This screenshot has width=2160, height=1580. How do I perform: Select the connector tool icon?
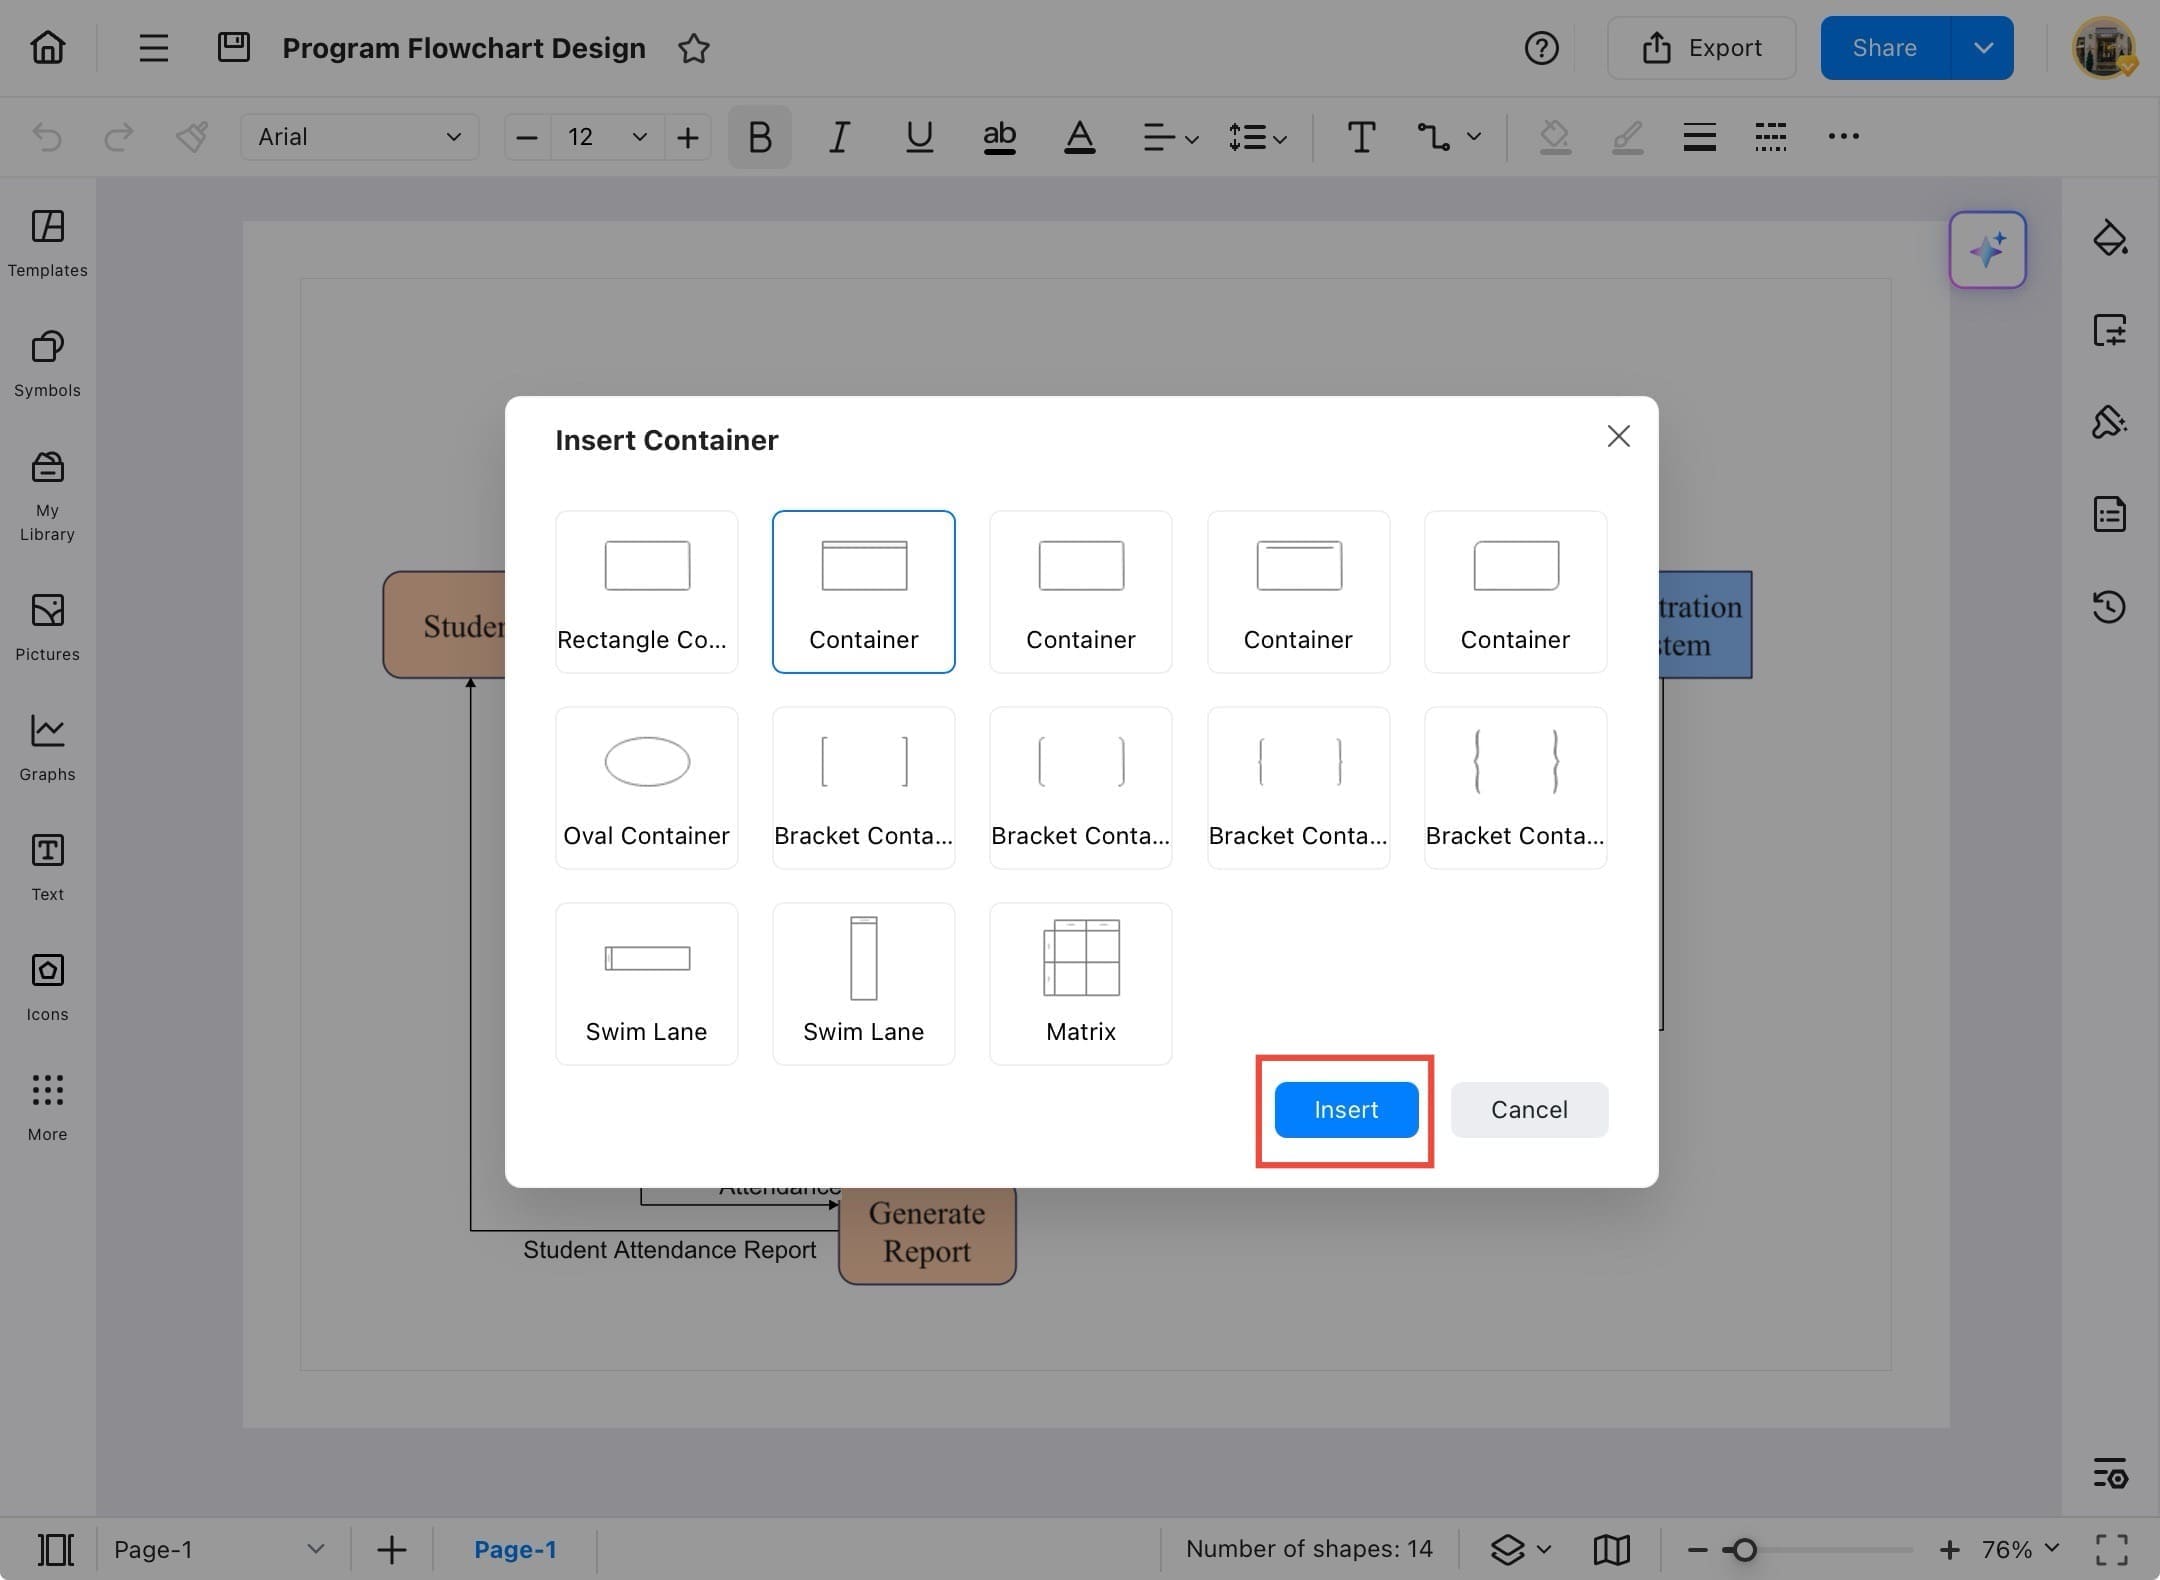[x=1434, y=137]
